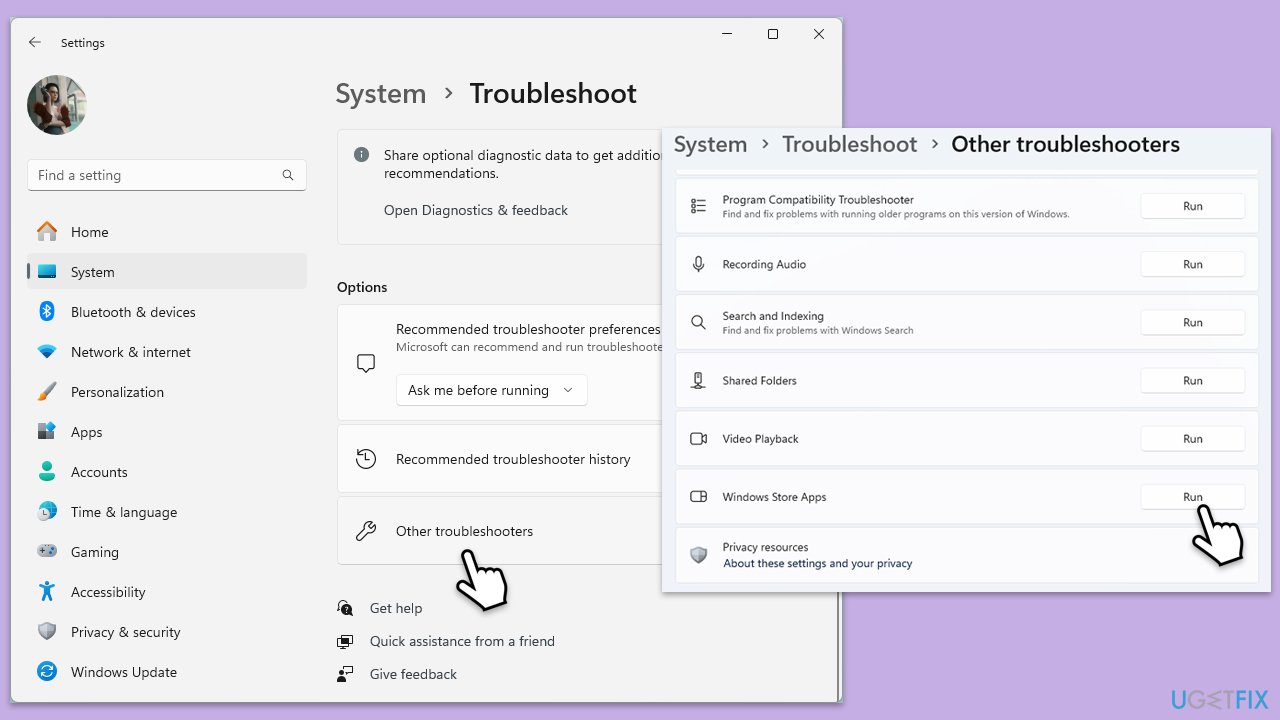1280x720 pixels.
Task: Go back with the Settings back arrow
Action: point(35,42)
